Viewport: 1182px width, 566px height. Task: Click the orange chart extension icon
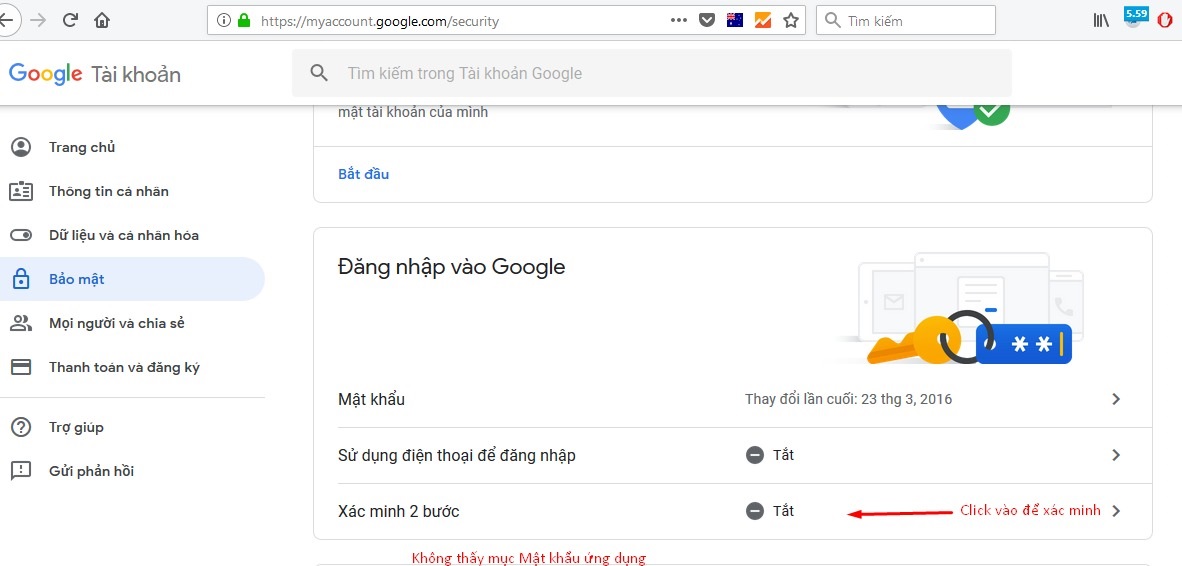(763, 20)
